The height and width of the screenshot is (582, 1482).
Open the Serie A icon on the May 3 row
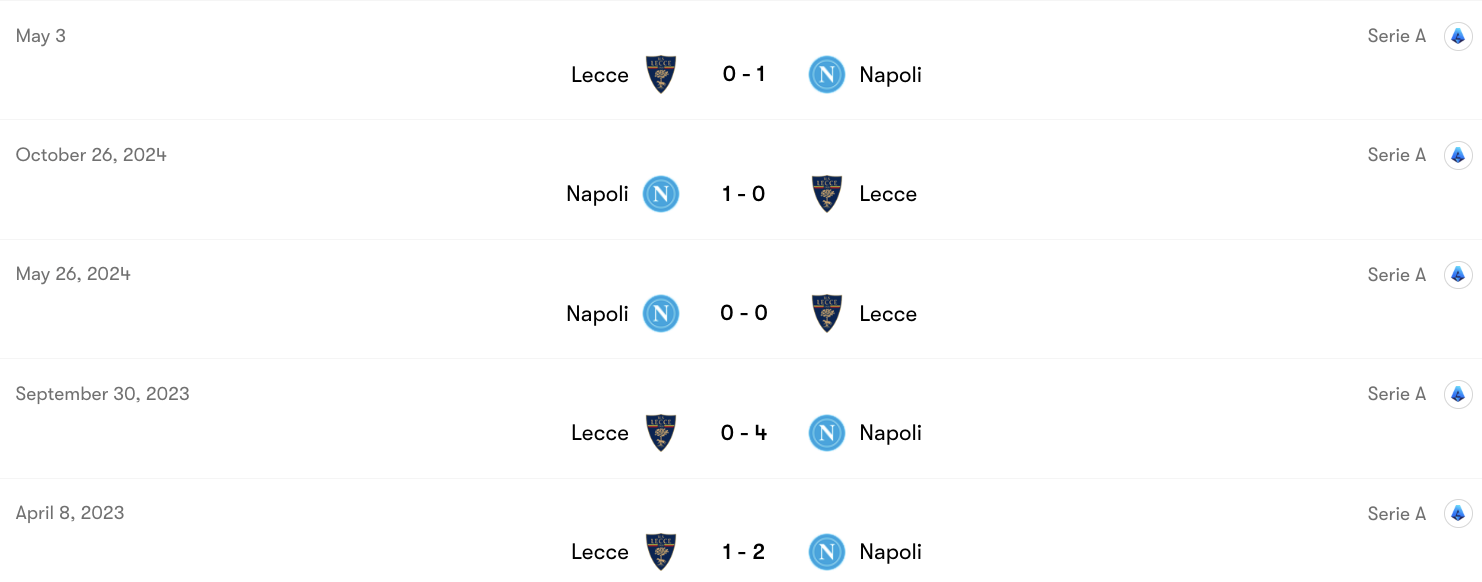click(1458, 36)
